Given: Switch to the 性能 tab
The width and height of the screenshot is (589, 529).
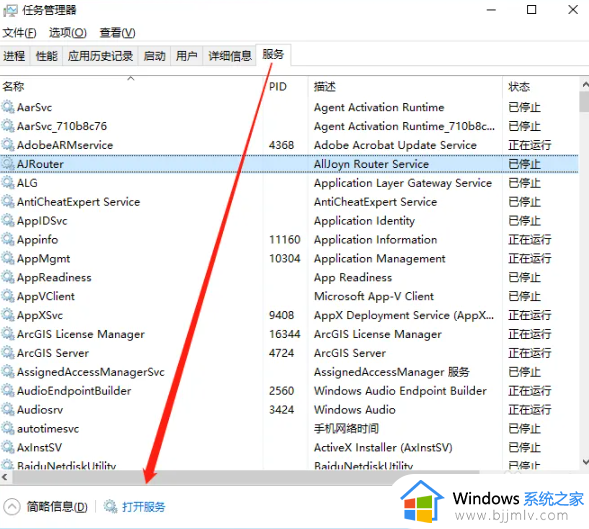Looking at the screenshot, I should click(47, 56).
